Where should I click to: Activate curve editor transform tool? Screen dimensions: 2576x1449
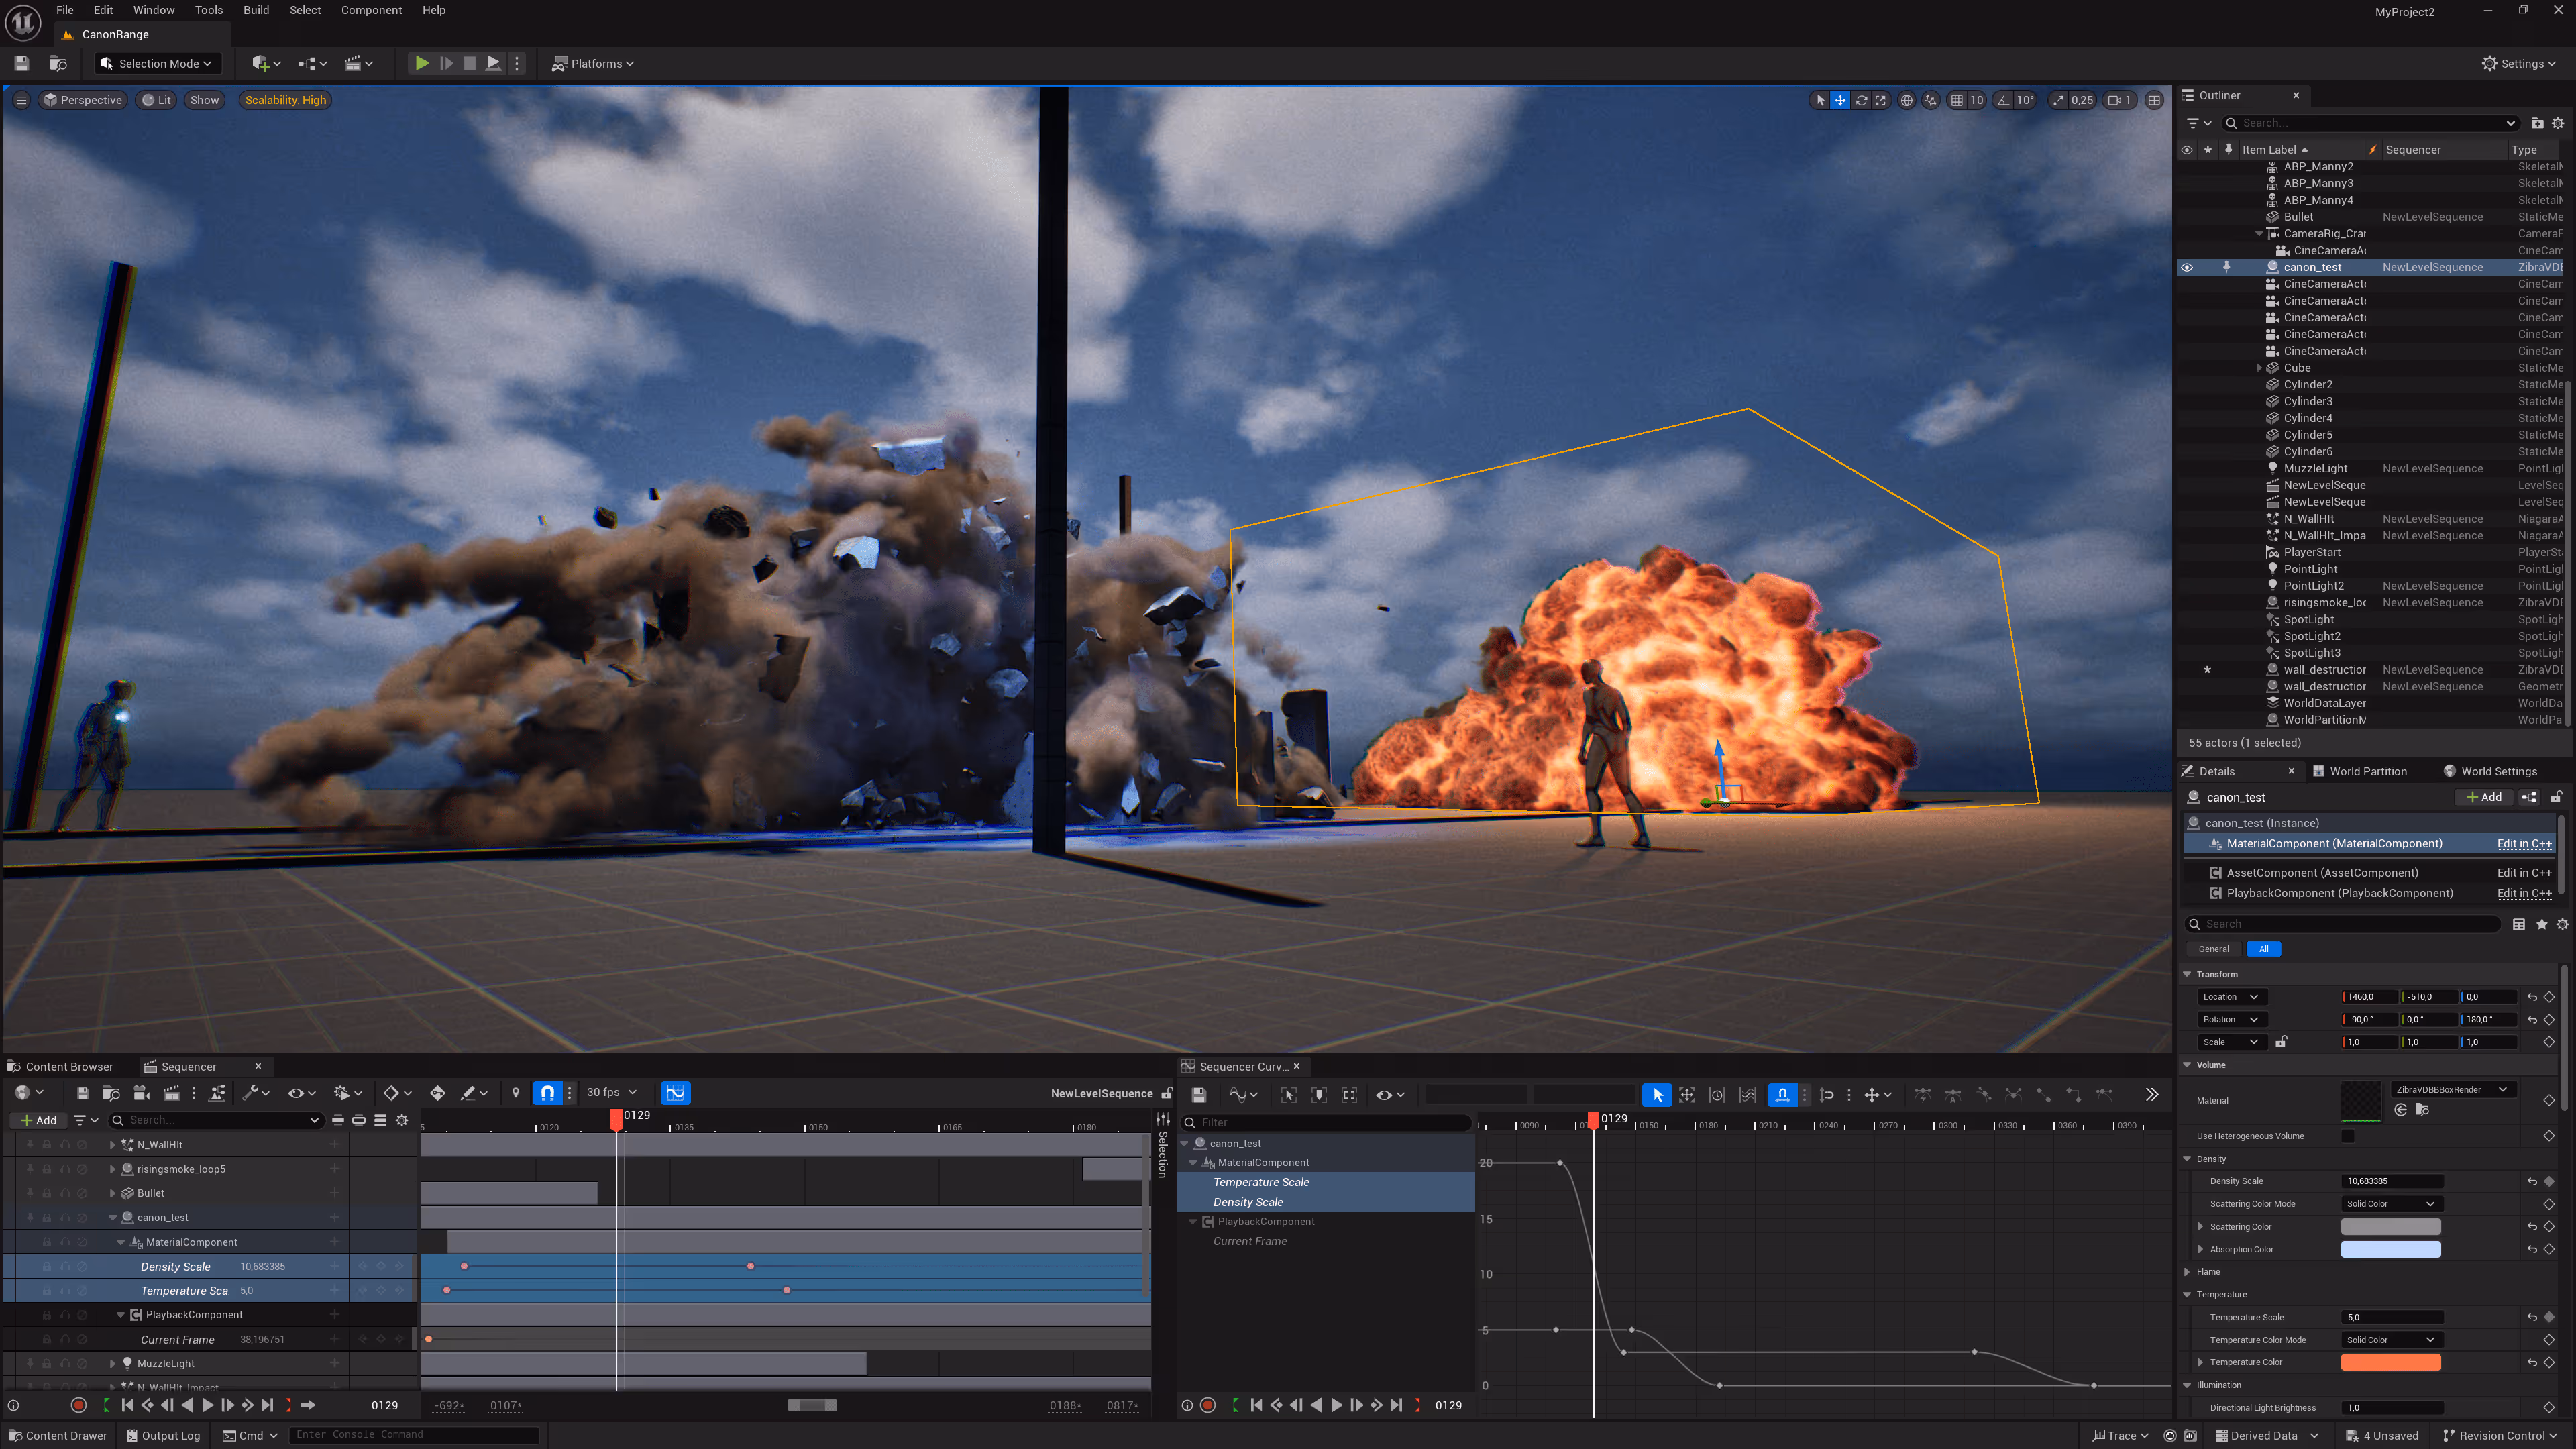point(1687,1095)
